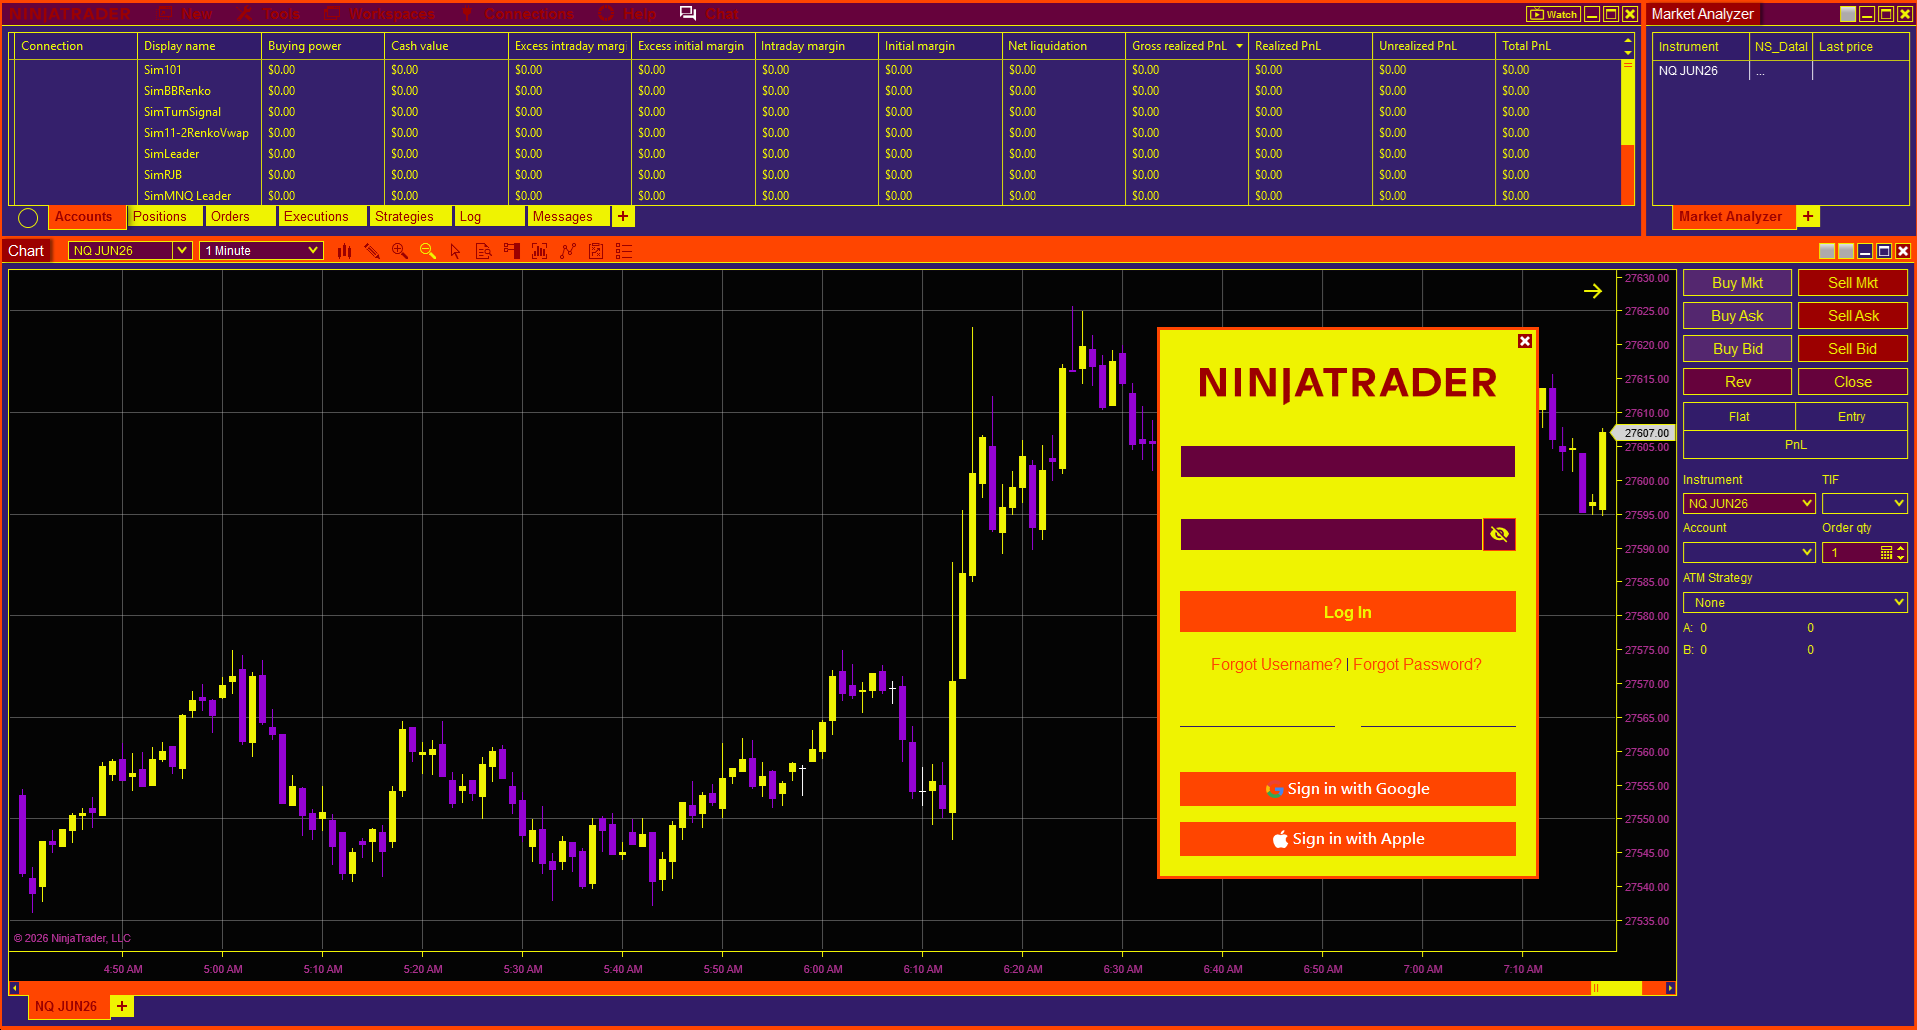Click Sign in with Google
The width and height of the screenshot is (1917, 1030).
[1348, 789]
